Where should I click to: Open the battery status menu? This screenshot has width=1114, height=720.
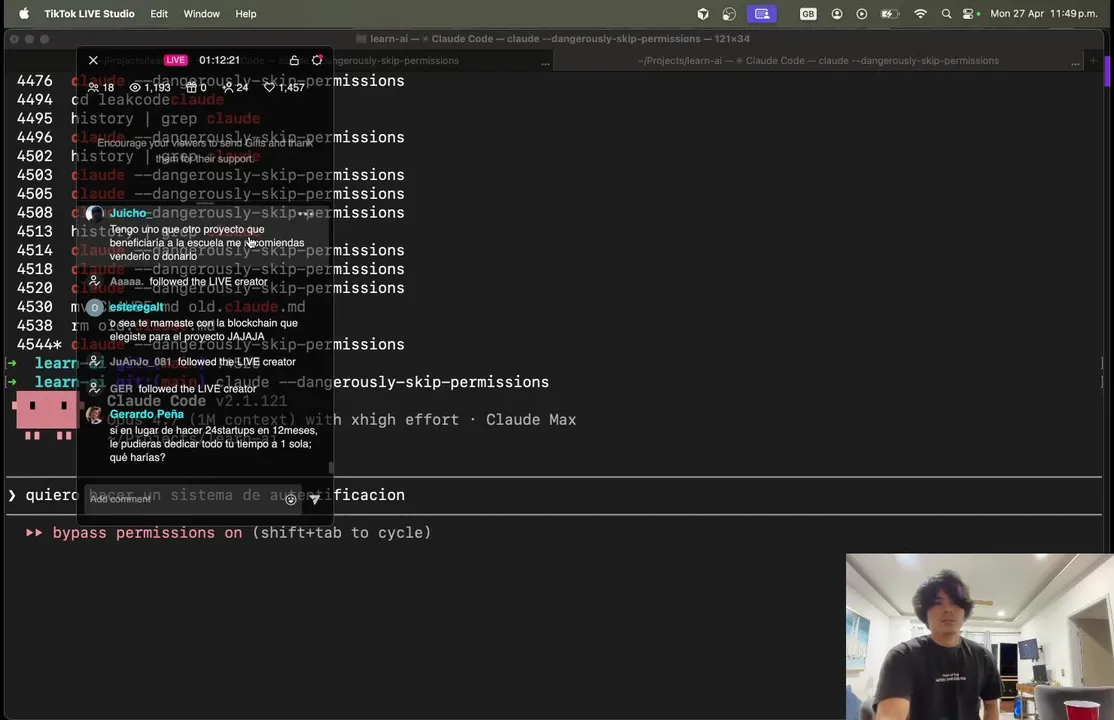[x=889, y=14]
